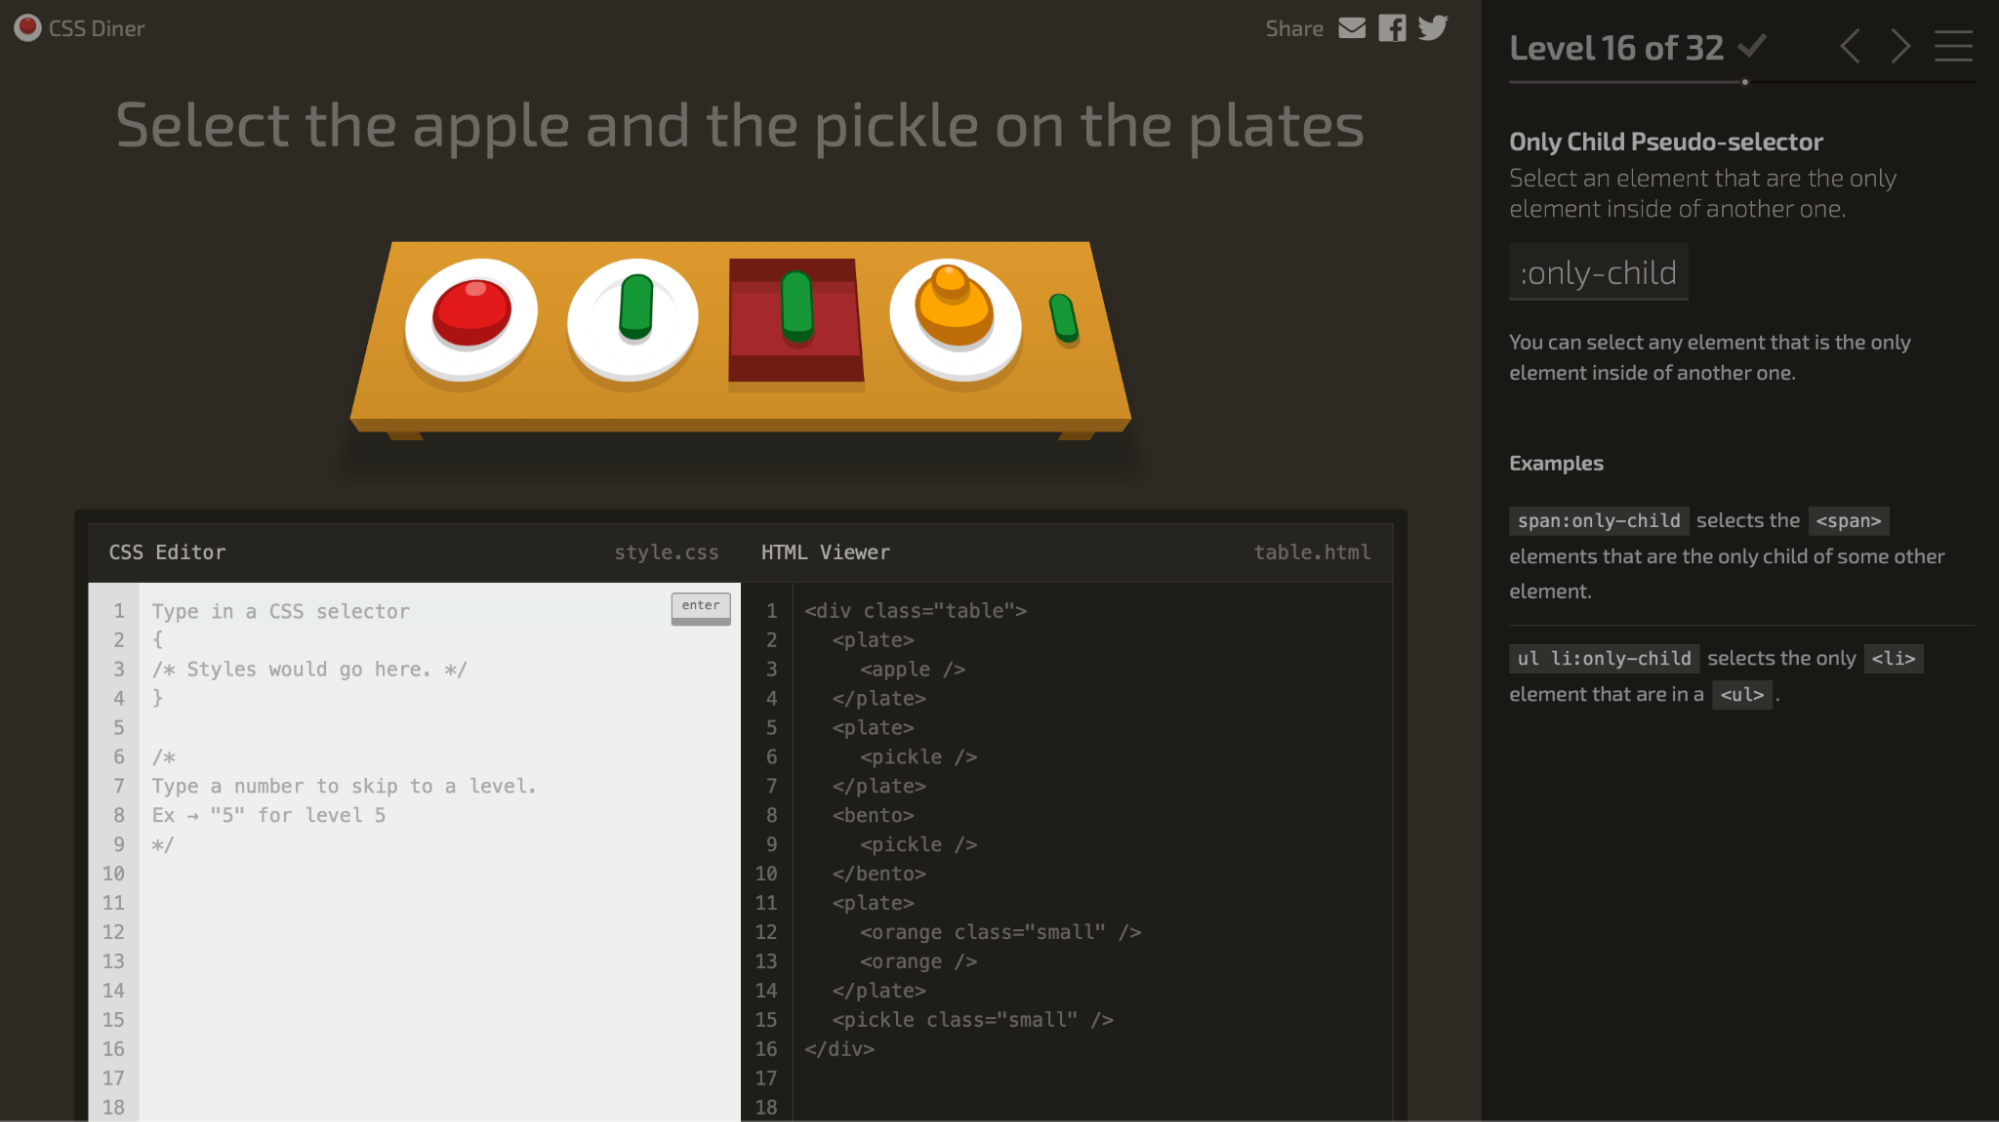This screenshot has height=1122, width=1999.
Task: Expand the level navigation menu
Action: tap(1954, 47)
